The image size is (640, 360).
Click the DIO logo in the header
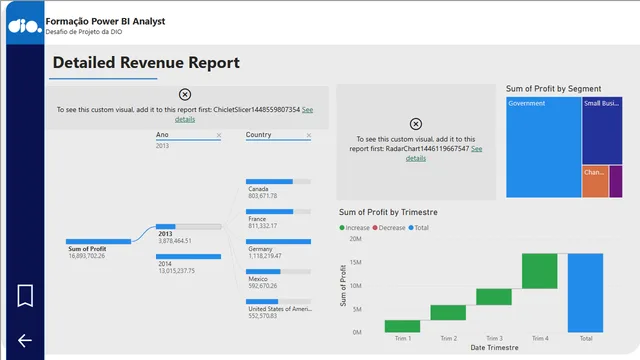[25, 26]
